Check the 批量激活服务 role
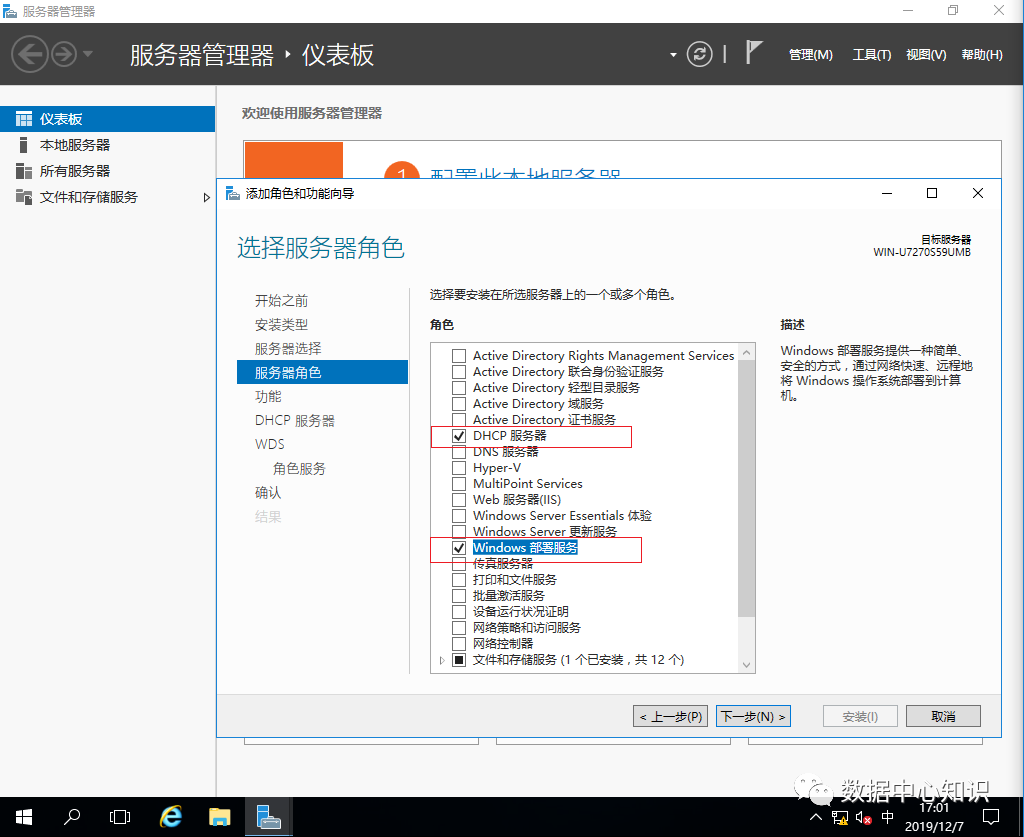Image resolution: width=1024 pixels, height=837 pixels. pos(459,595)
